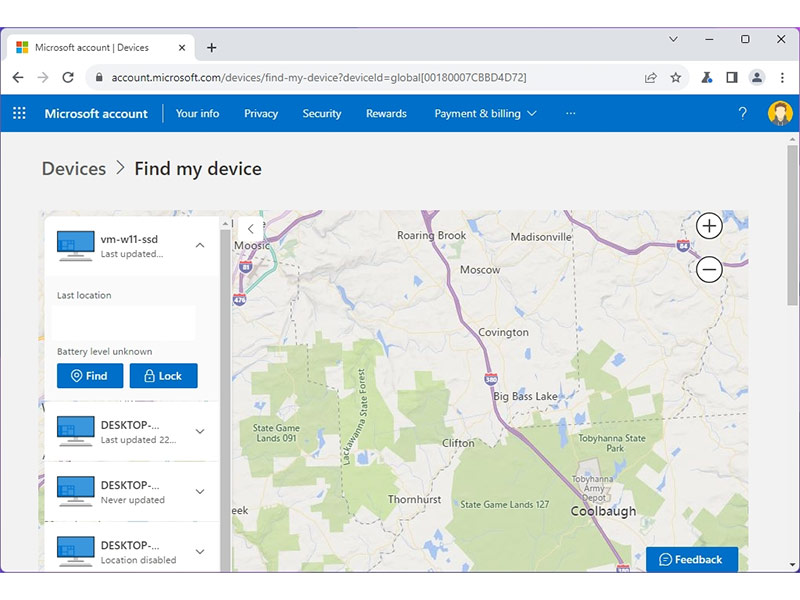Click the Thornhurst map label

[414, 499]
